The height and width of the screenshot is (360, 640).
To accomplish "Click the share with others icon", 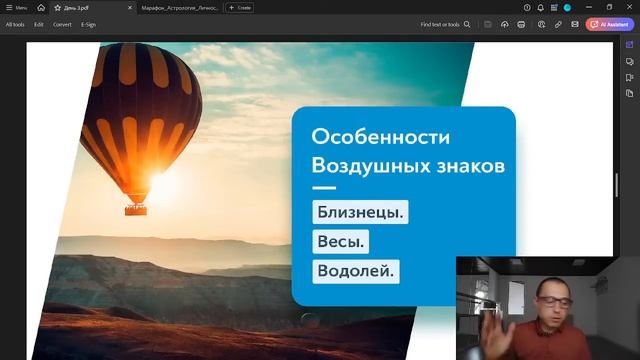I will [541, 24].
